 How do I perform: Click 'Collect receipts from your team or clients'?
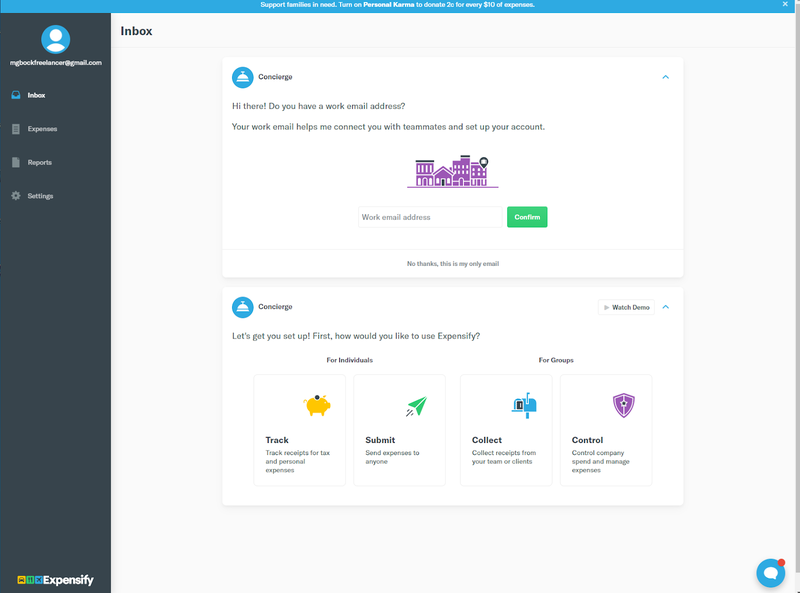tap(504, 457)
